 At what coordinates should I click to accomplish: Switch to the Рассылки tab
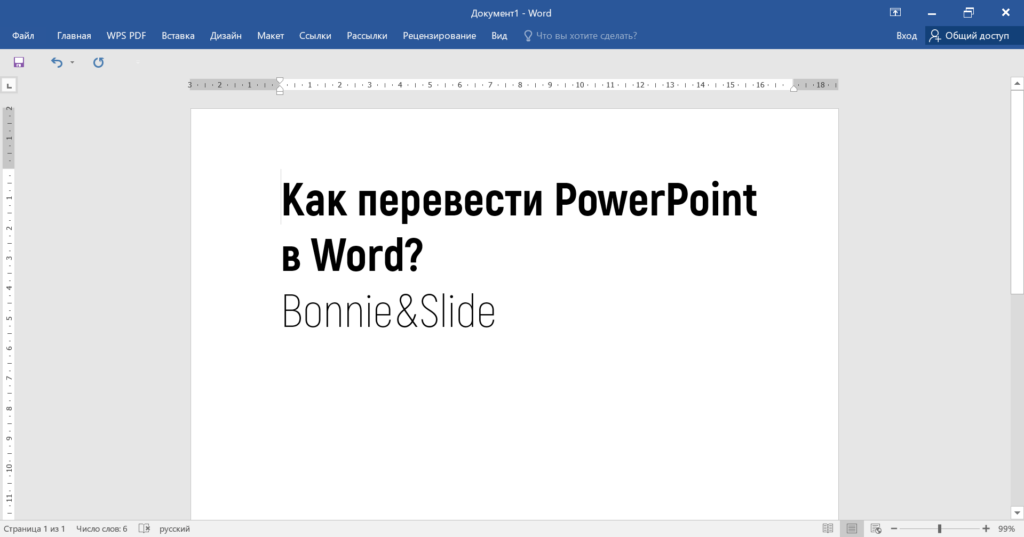[366, 36]
